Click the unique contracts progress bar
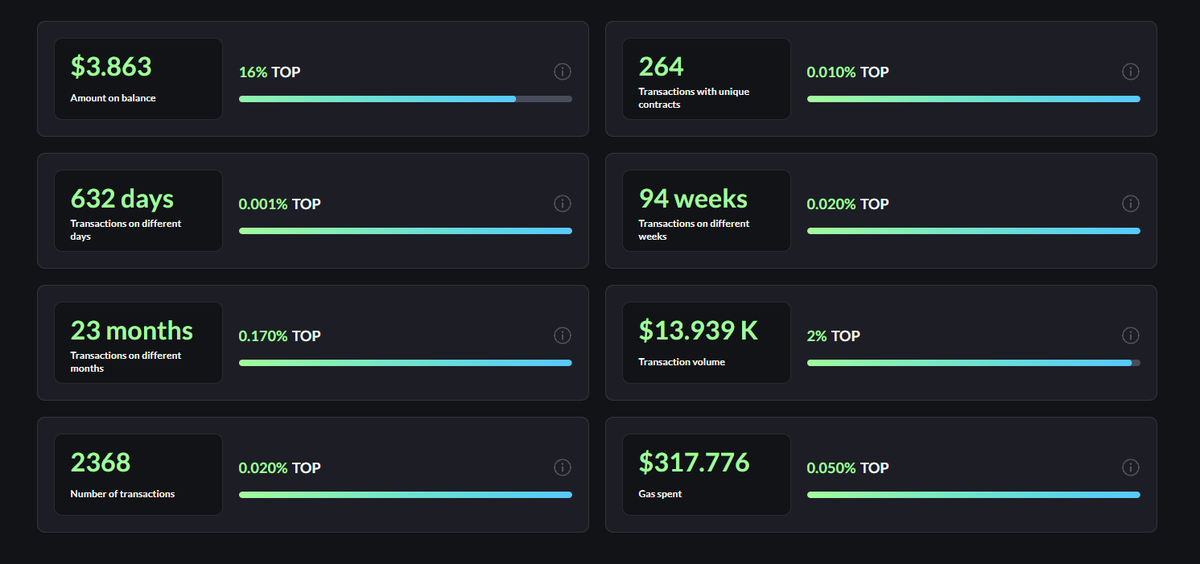Screen dimensions: 1200x564 point(973,99)
